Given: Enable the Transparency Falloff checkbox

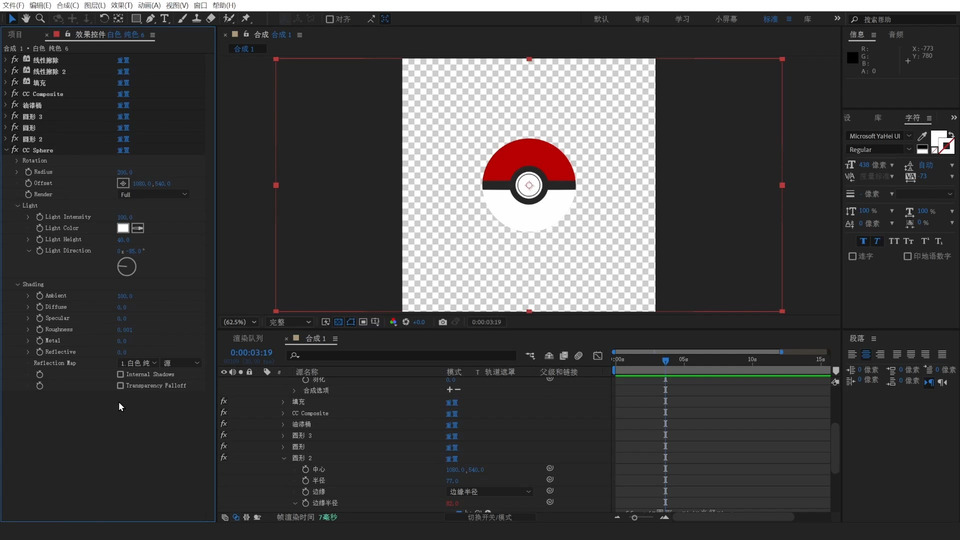Looking at the screenshot, I should click(120, 385).
